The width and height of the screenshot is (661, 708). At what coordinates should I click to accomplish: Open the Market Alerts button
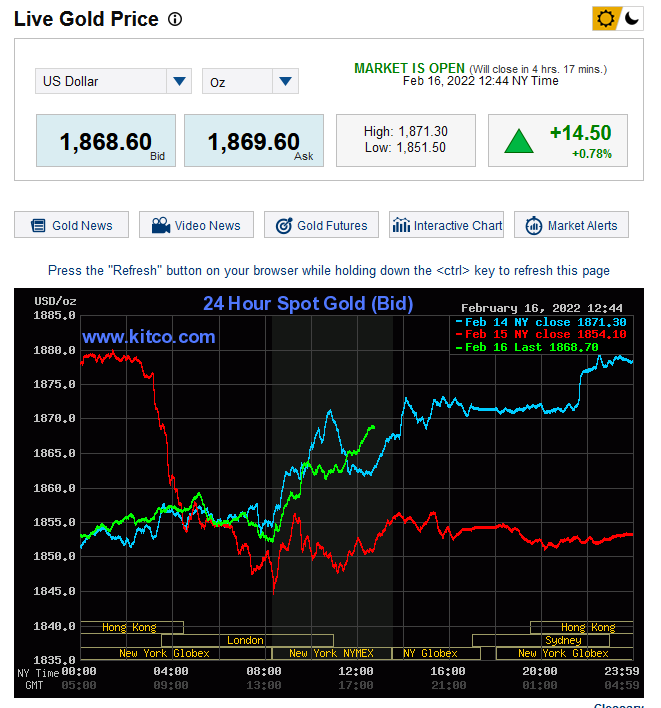point(572,225)
